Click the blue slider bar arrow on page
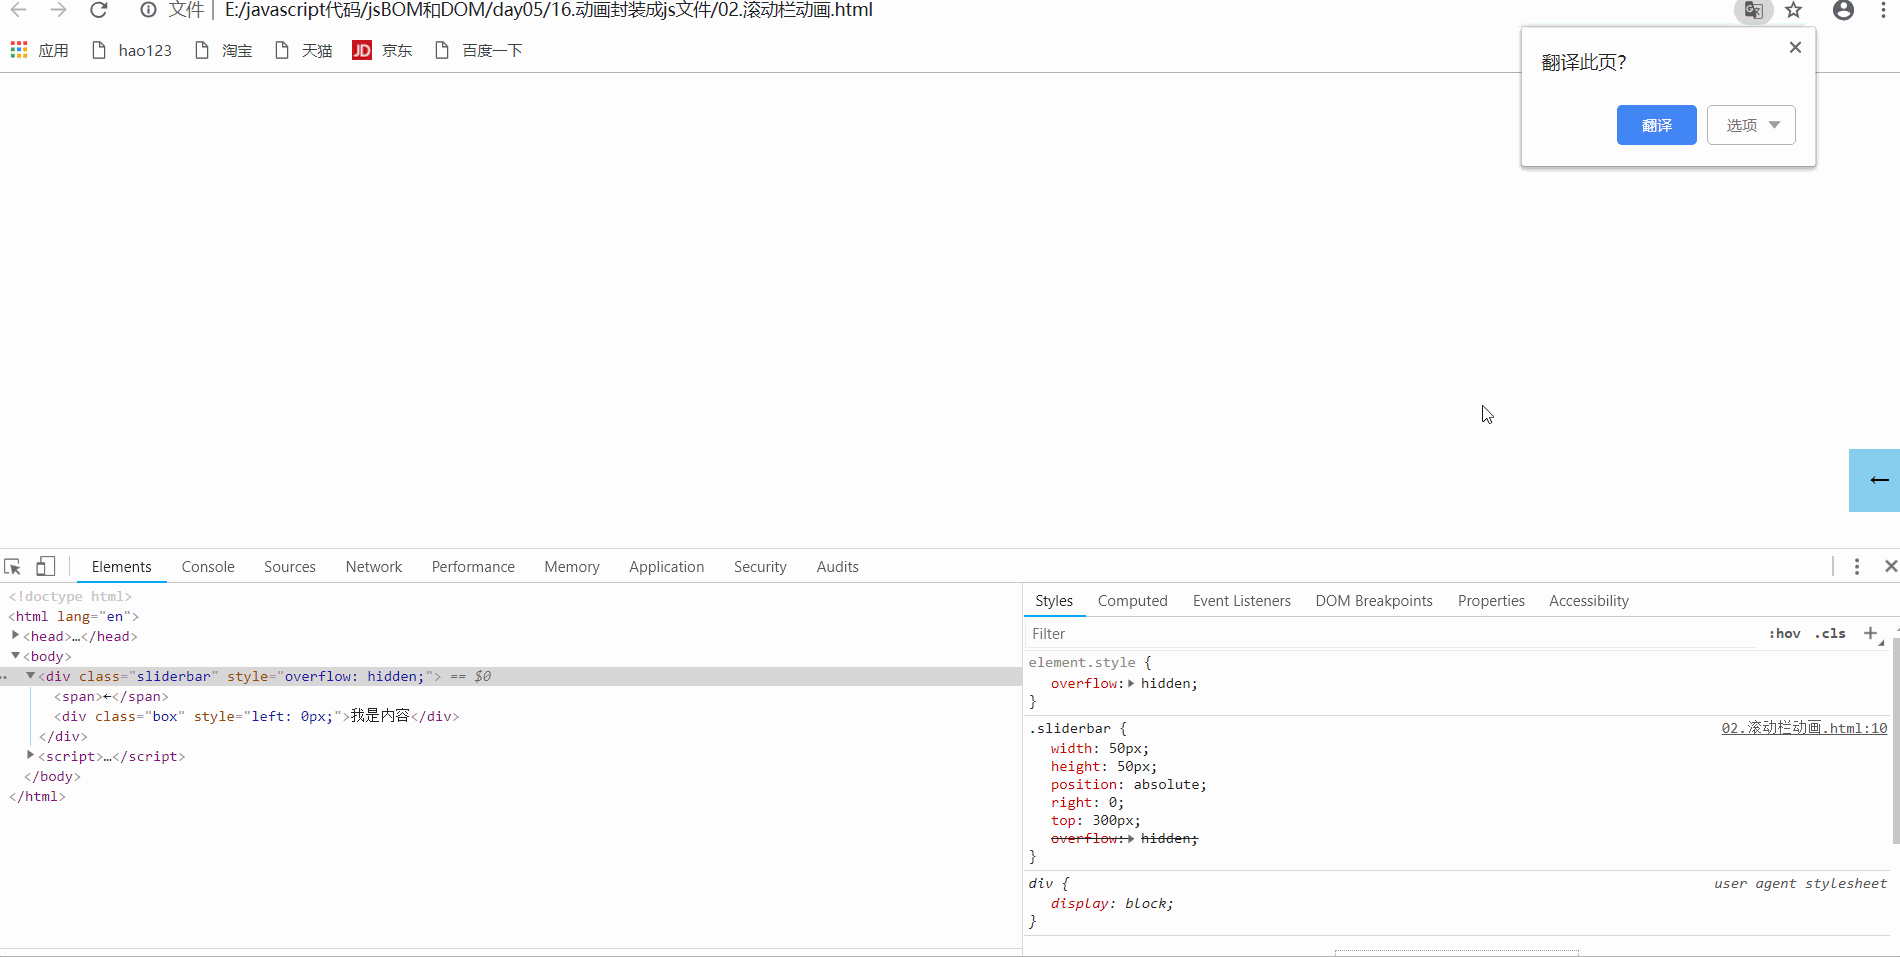This screenshot has height=957, width=1900. 1874,480
